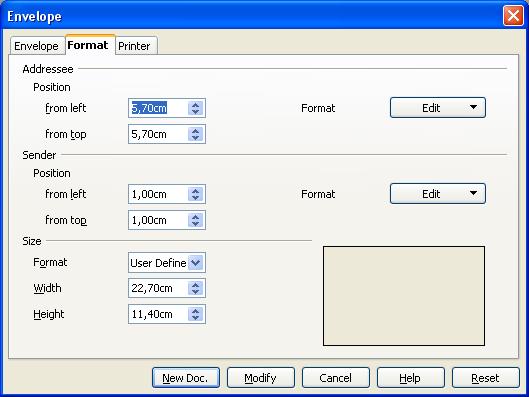Expand the Size Format combo box
Screen dimensions: 529x397
[x=196, y=262]
